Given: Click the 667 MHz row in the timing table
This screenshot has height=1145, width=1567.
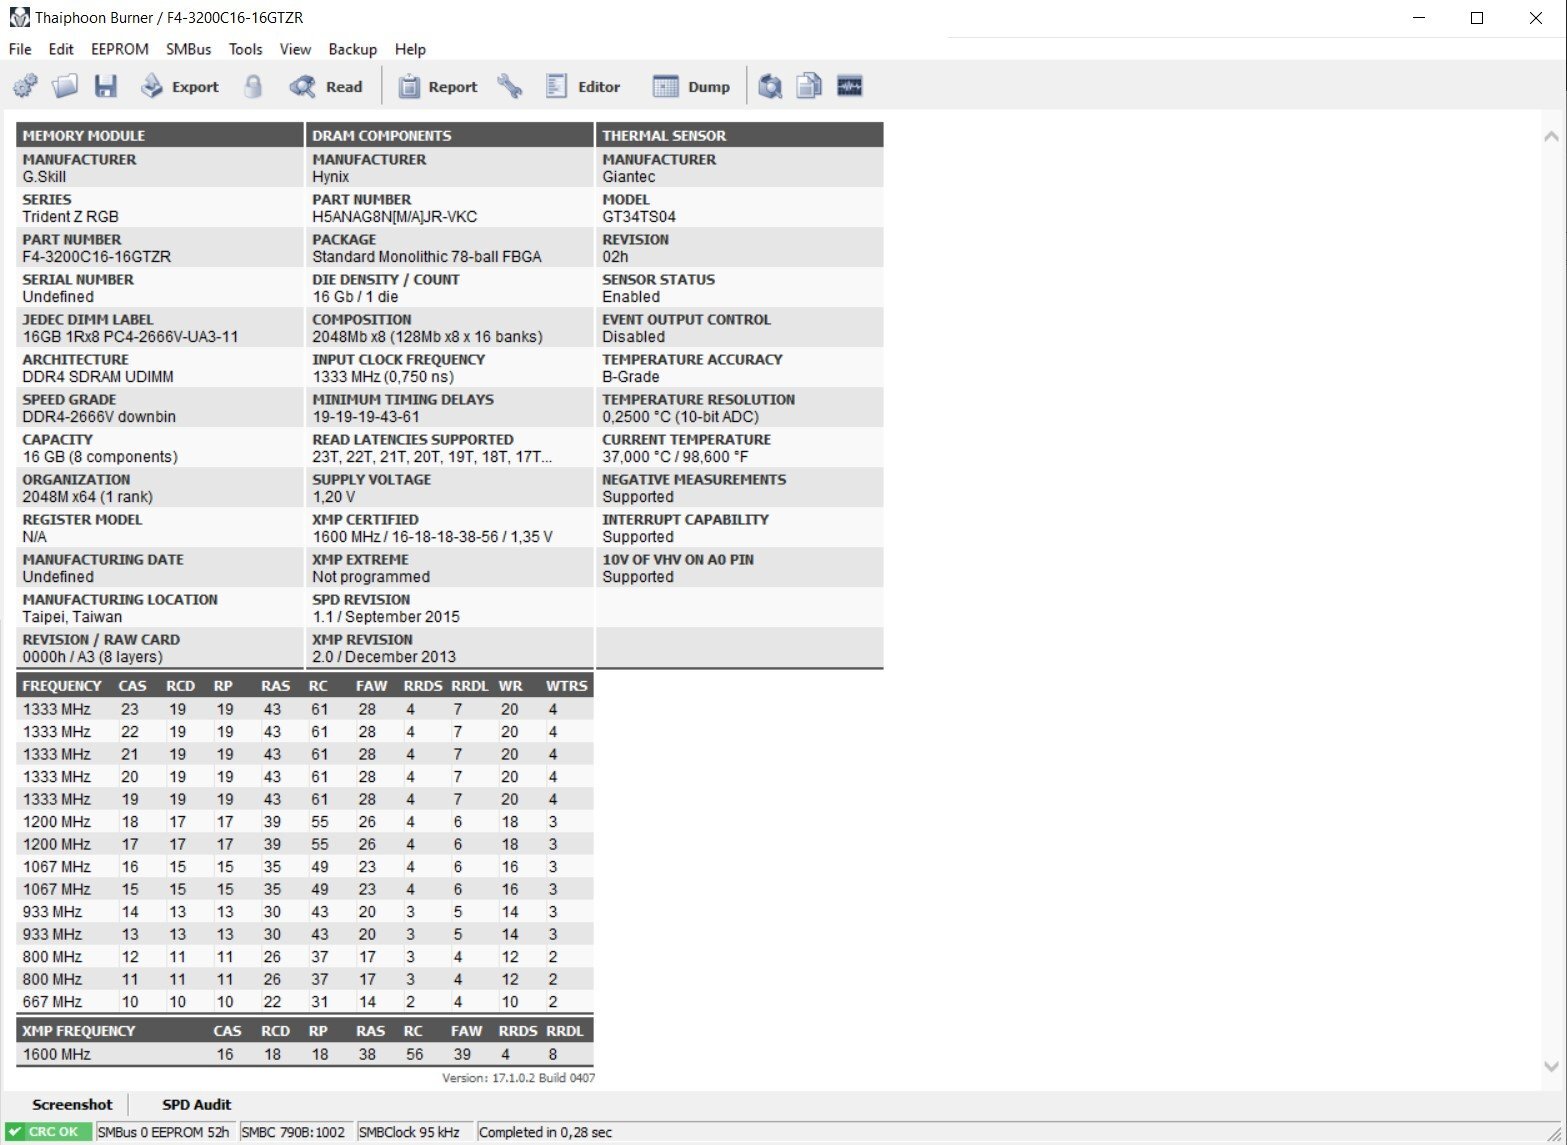Looking at the screenshot, I should (x=305, y=1002).
